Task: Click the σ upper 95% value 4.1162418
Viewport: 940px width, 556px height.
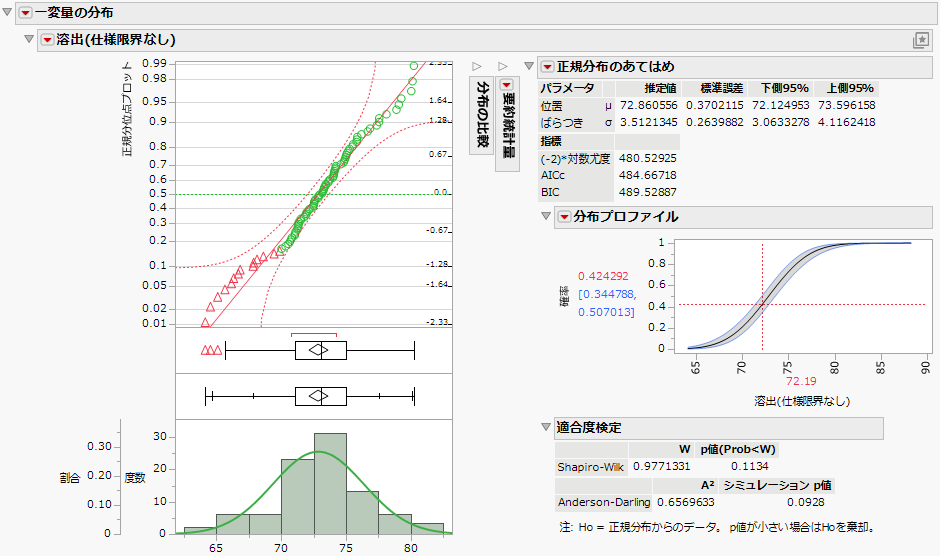Action: pyautogui.click(x=846, y=122)
